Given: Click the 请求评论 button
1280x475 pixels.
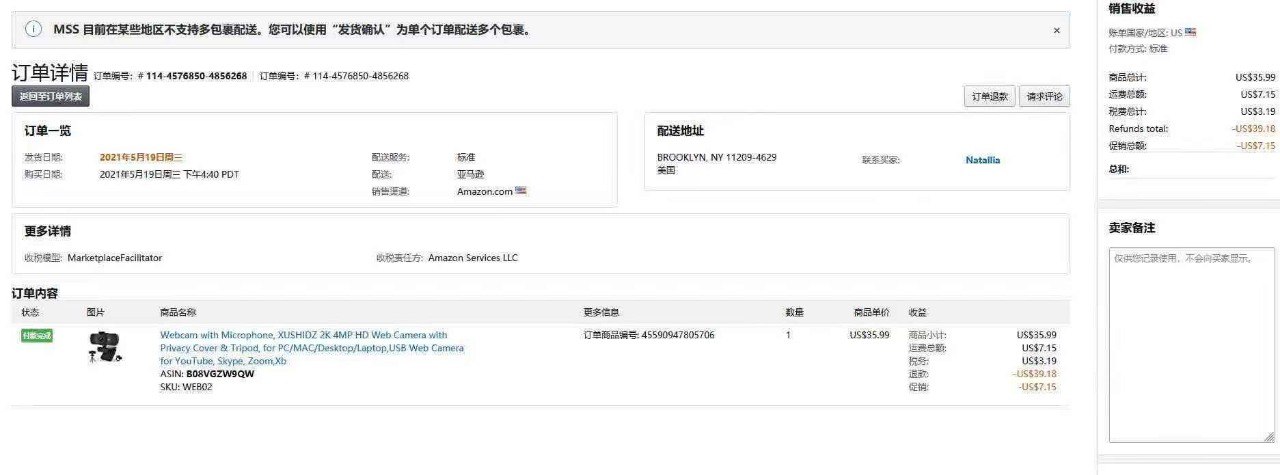Looking at the screenshot, I should click(1044, 97).
